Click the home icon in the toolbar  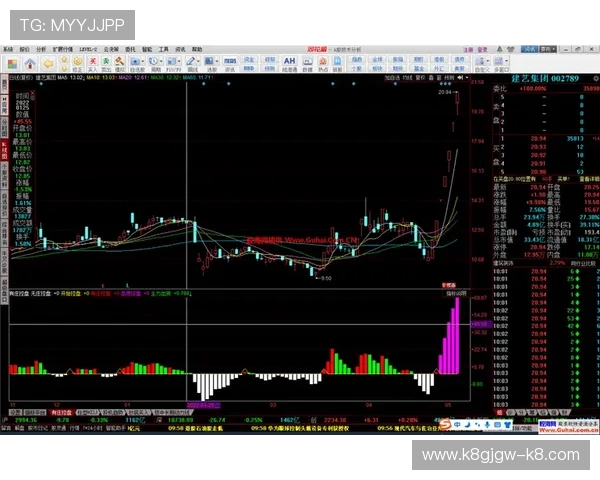pyautogui.click(x=30, y=62)
